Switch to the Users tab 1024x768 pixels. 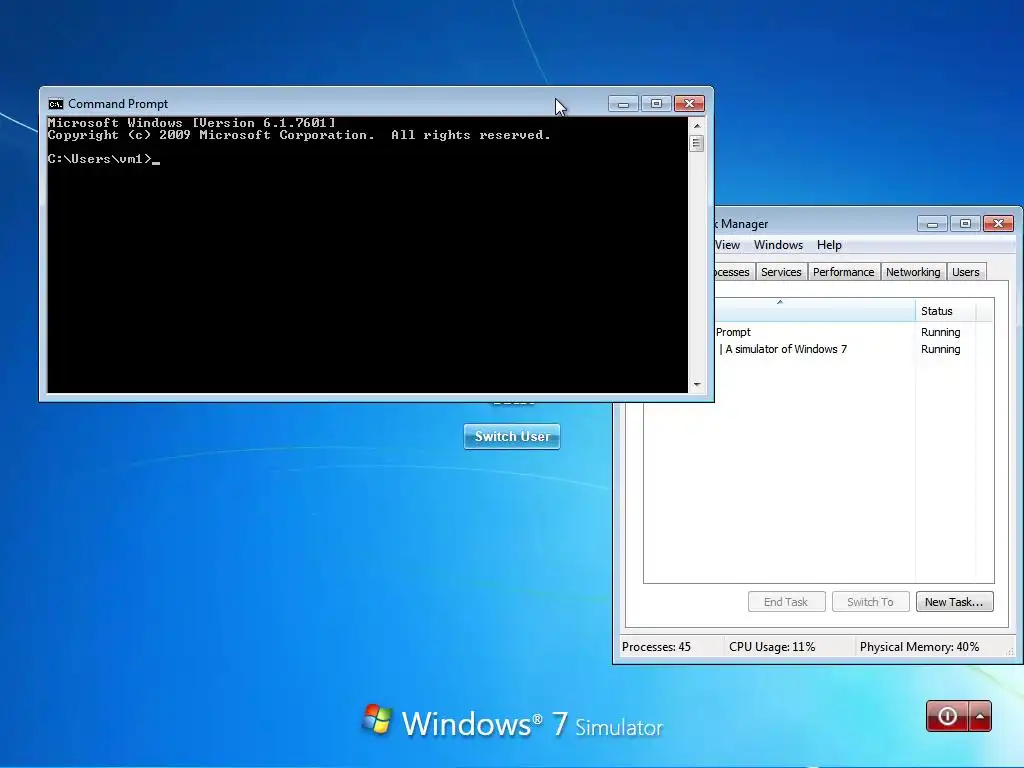(966, 272)
